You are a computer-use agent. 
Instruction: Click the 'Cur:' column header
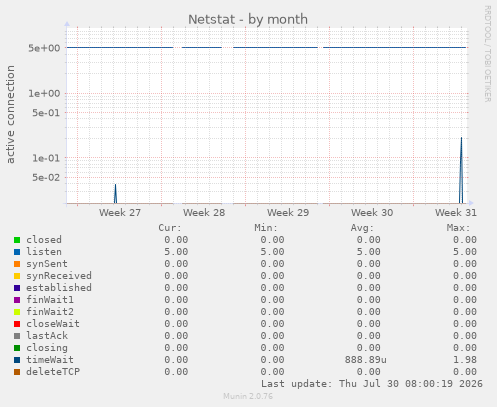[x=170, y=228]
